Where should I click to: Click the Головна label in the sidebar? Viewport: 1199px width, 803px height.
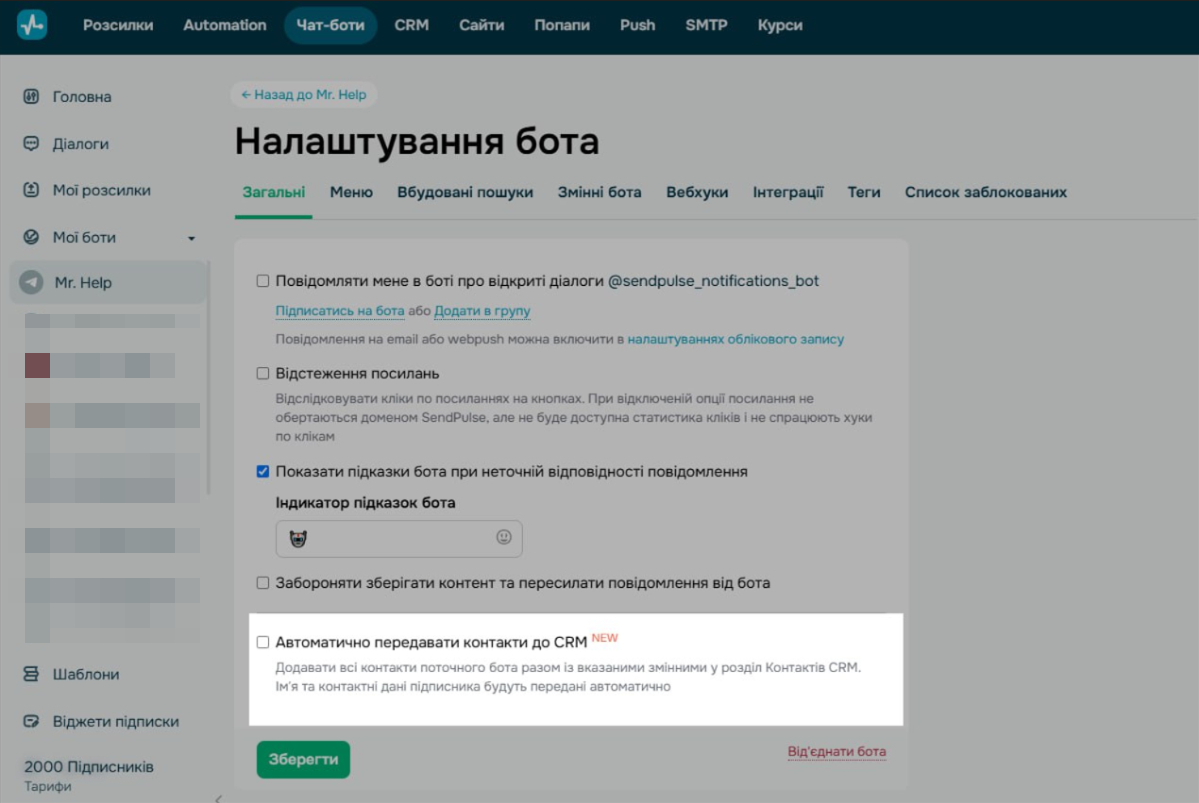82,97
